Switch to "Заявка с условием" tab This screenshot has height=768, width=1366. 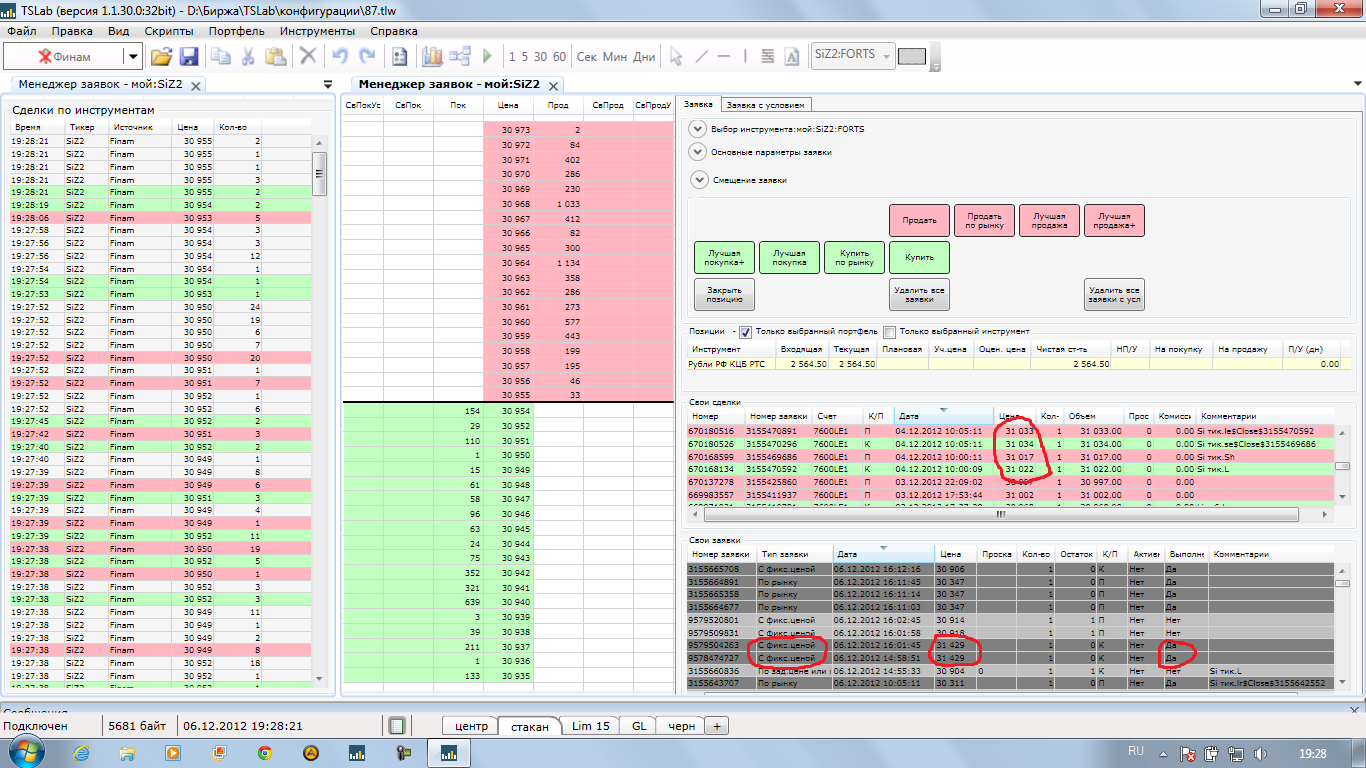coord(765,105)
